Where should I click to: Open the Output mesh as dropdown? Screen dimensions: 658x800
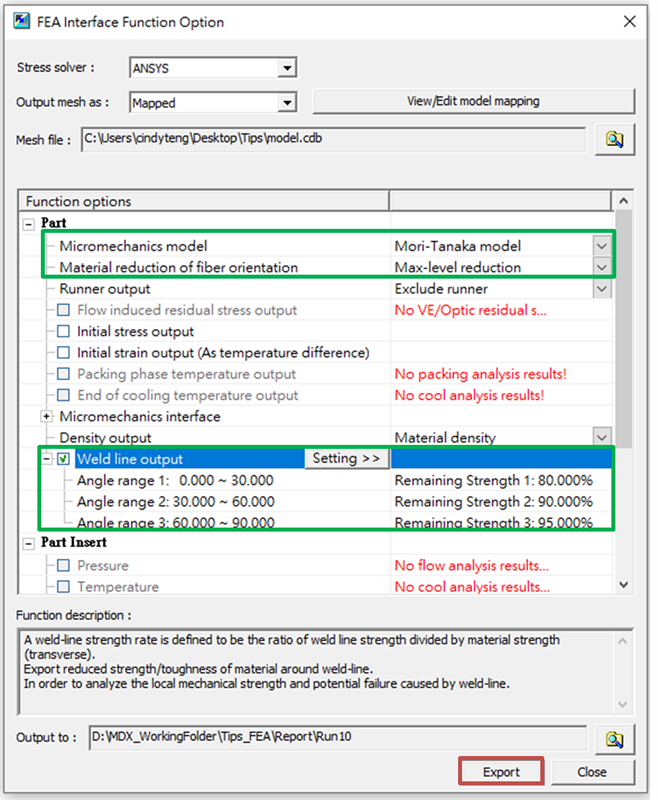tap(287, 102)
